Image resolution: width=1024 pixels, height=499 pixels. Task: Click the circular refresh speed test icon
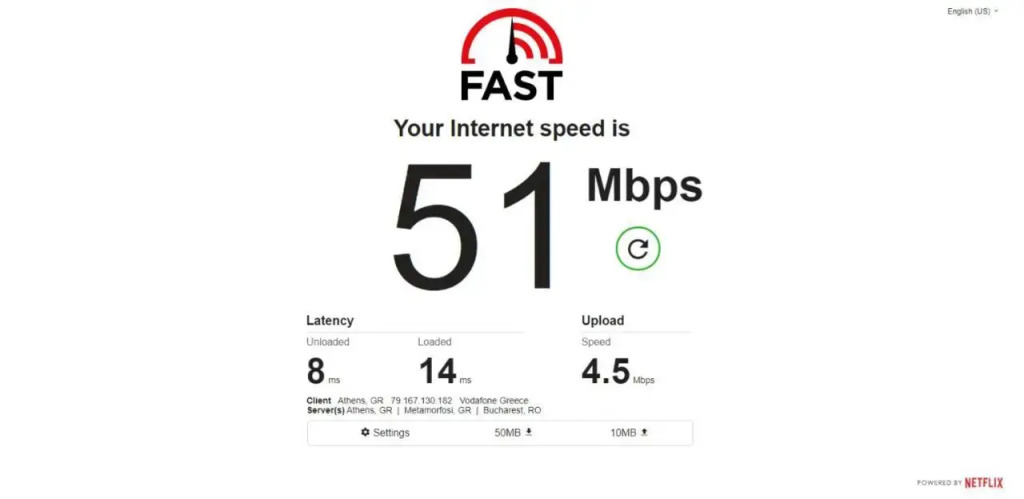638,248
